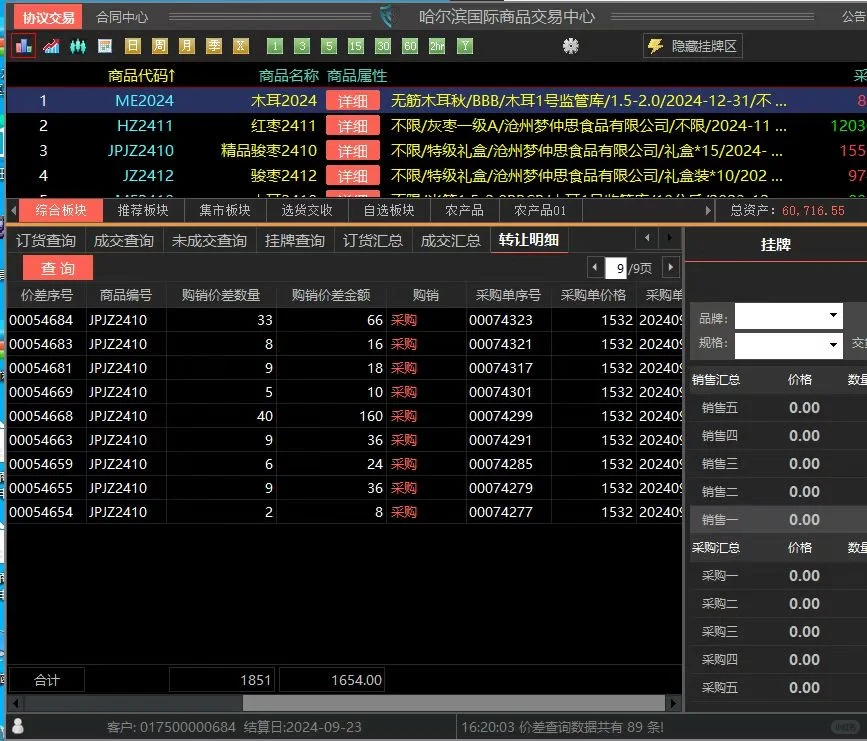867x741 pixels.
Task: Select the daily 日 period icon
Action: coord(132,46)
